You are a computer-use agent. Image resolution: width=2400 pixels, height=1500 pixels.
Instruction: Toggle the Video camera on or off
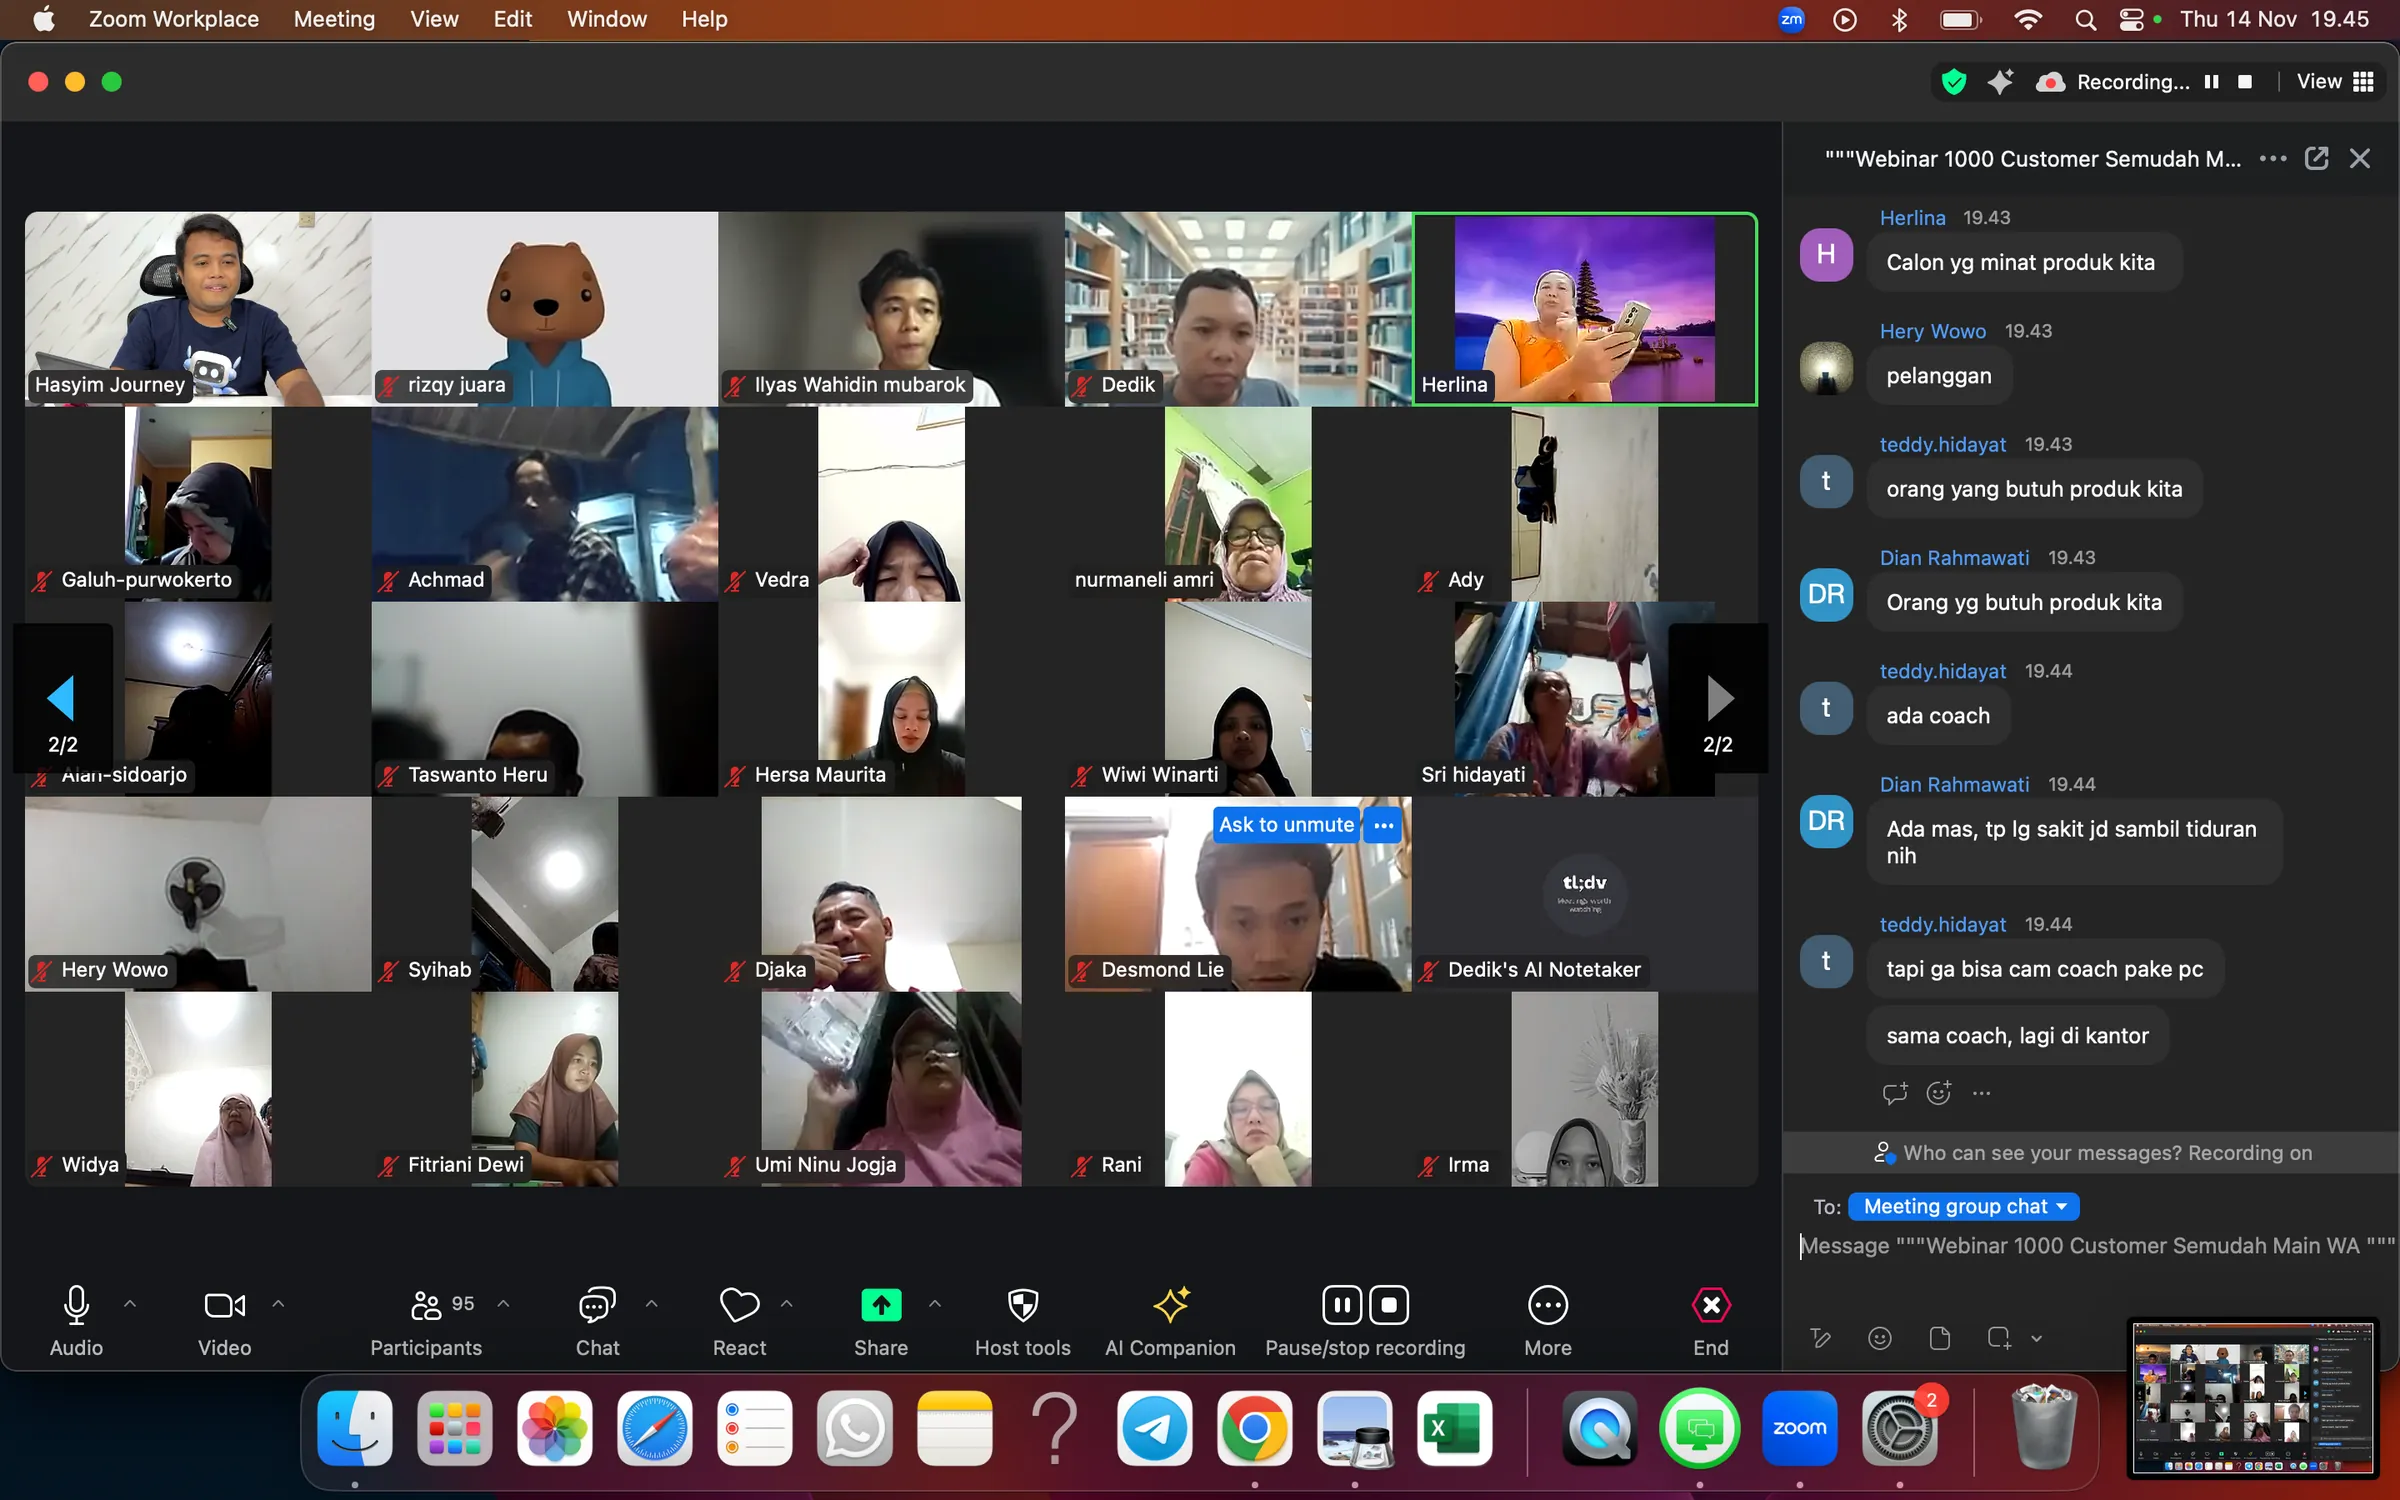[224, 1305]
